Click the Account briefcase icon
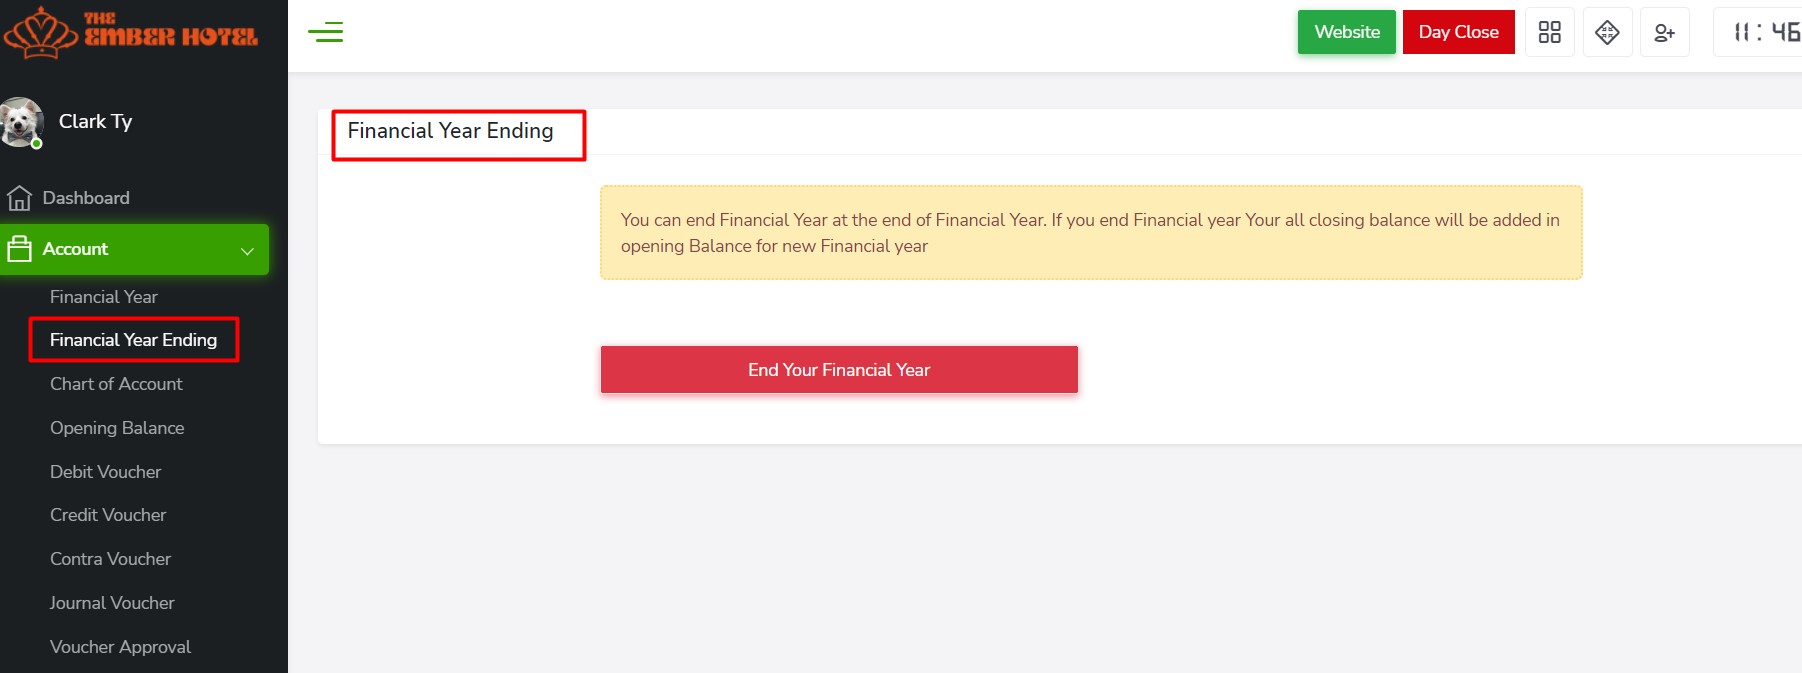1802x673 pixels. tap(19, 249)
